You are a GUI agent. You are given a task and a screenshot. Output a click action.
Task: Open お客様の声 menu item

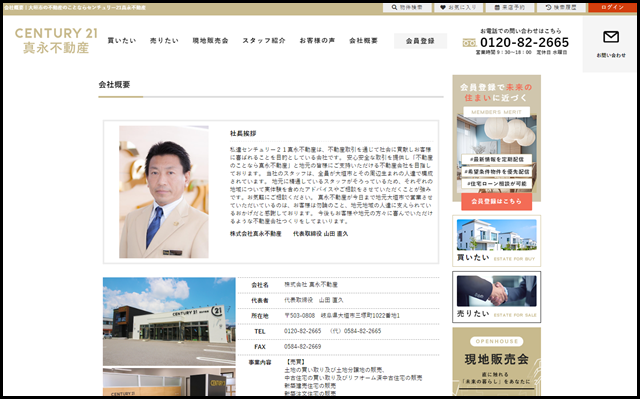pos(317,40)
